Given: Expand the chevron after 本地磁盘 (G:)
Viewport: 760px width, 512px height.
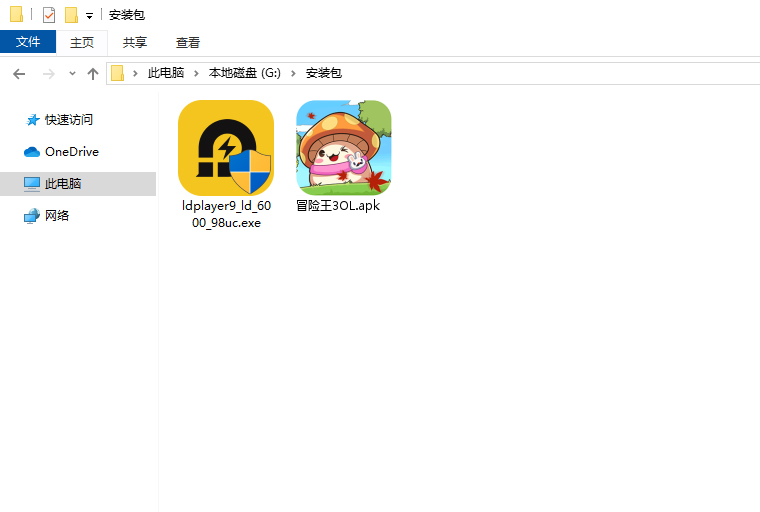Looking at the screenshot, I should [x=293, y=73].
